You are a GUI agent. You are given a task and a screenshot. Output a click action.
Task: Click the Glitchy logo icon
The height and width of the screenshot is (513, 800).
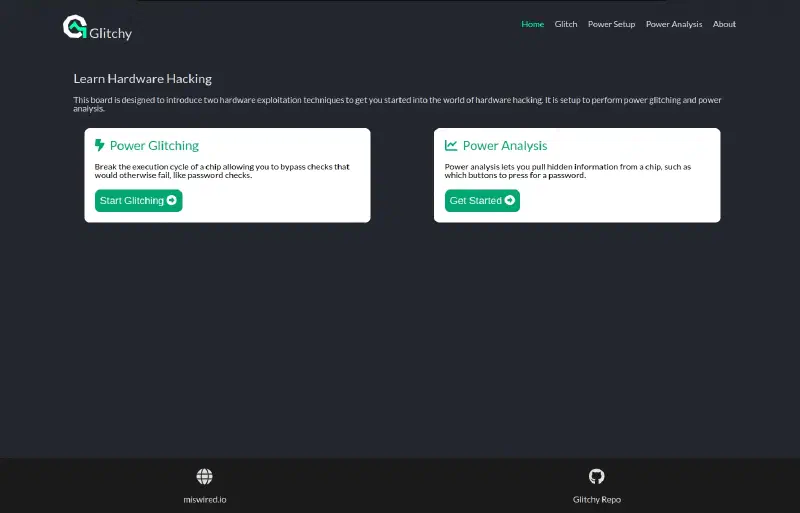point(75,27)
